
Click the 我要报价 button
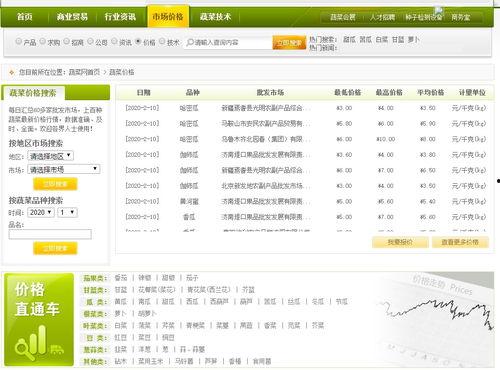(400, 242)
